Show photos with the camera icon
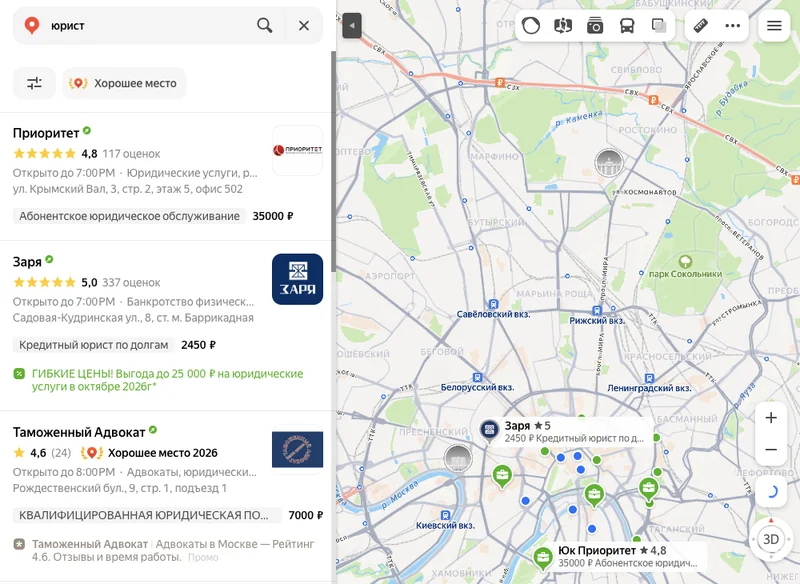Screen dimensions: 800x584 pyautogui.click(x=595, y=26)
